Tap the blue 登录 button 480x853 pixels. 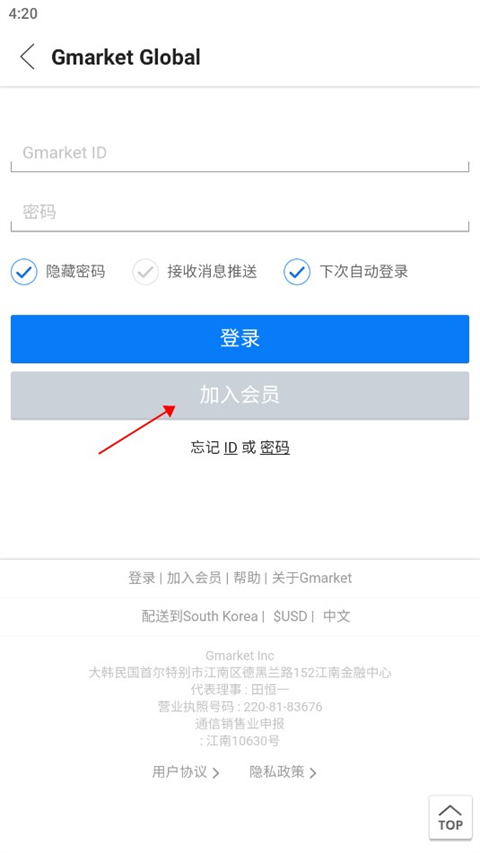pyautogui.click(x=239, y=338)
